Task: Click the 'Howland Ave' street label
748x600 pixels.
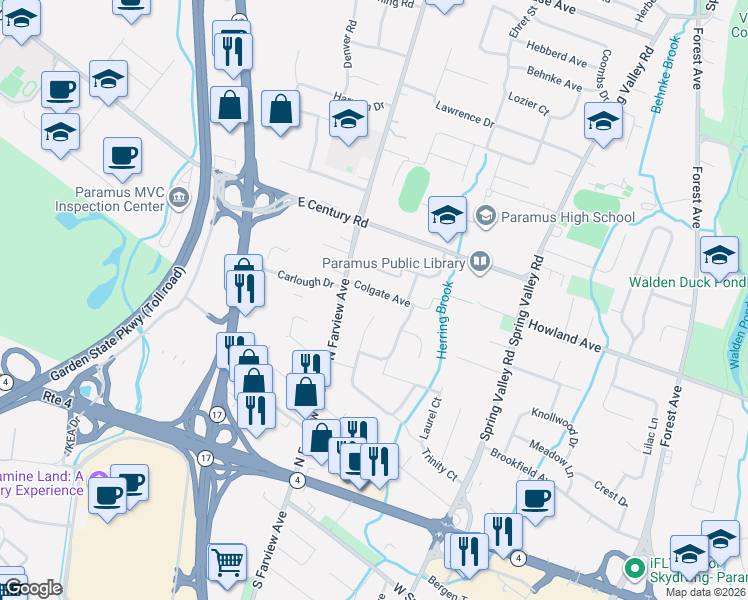Action: [565, 336]
